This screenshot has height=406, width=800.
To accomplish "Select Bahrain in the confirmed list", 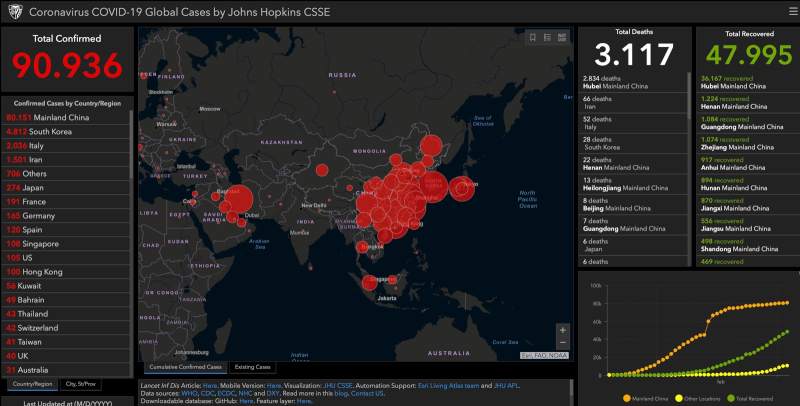I will (66, 300).
